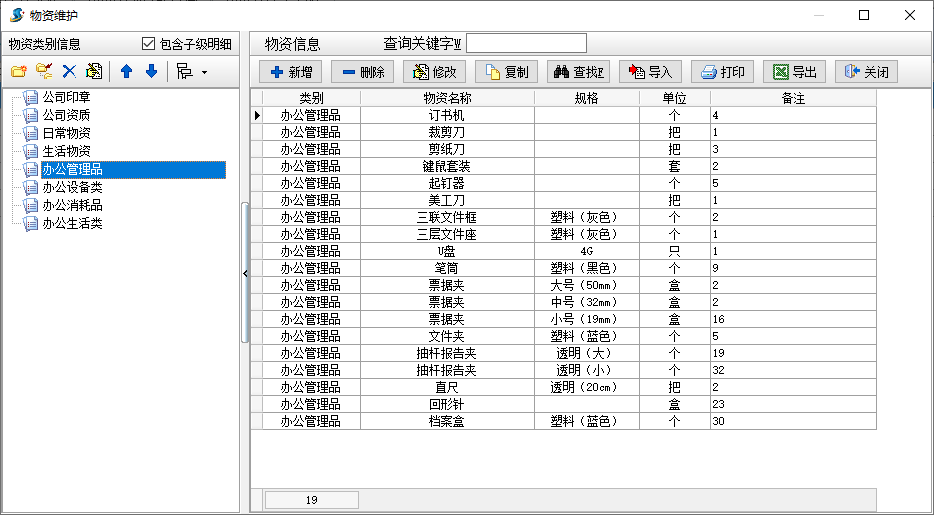Move category down with blue arrow

point(151,71)
